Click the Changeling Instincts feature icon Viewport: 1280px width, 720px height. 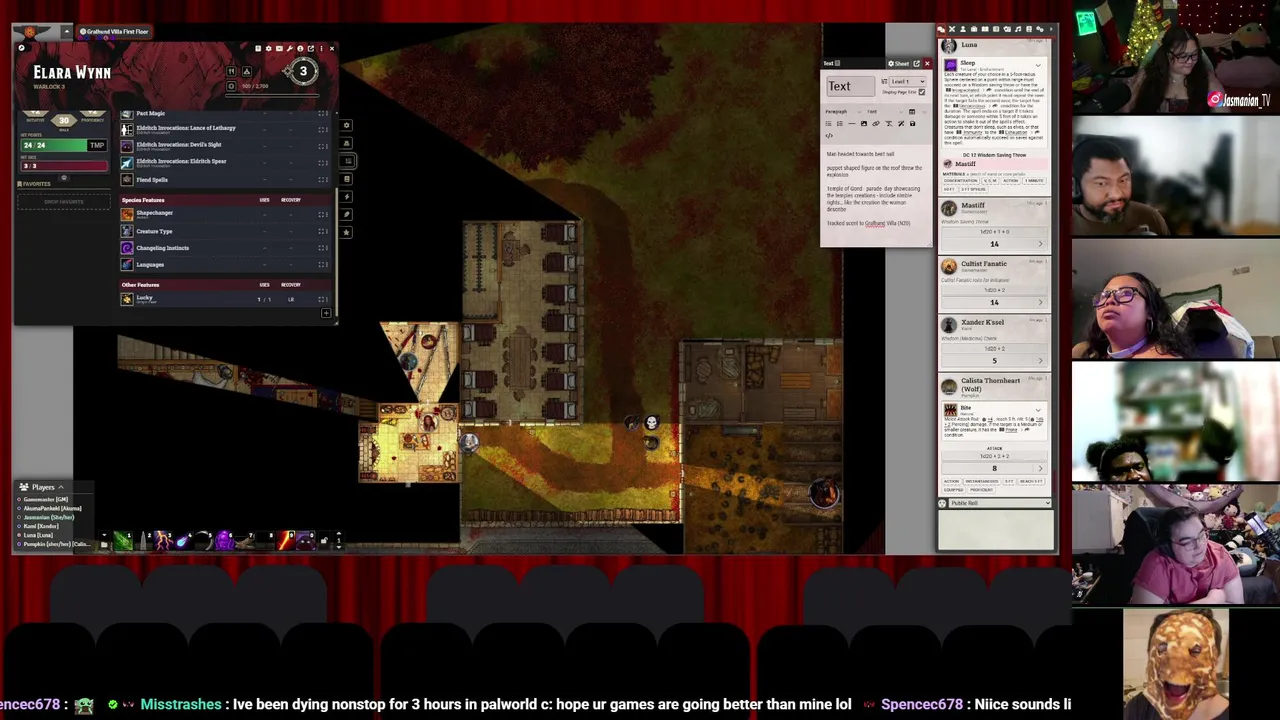pyautogui.click(x=127, y=247)
